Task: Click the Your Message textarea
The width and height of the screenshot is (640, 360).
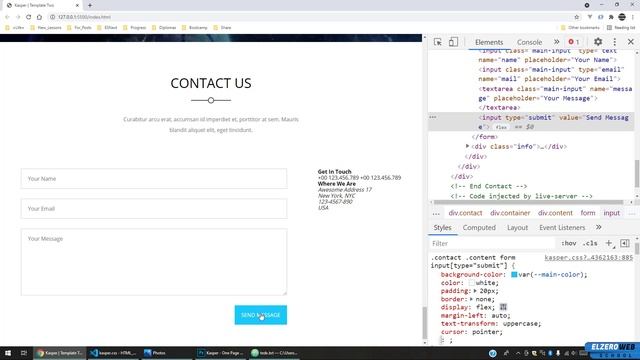Action: [x=154, y=262]
